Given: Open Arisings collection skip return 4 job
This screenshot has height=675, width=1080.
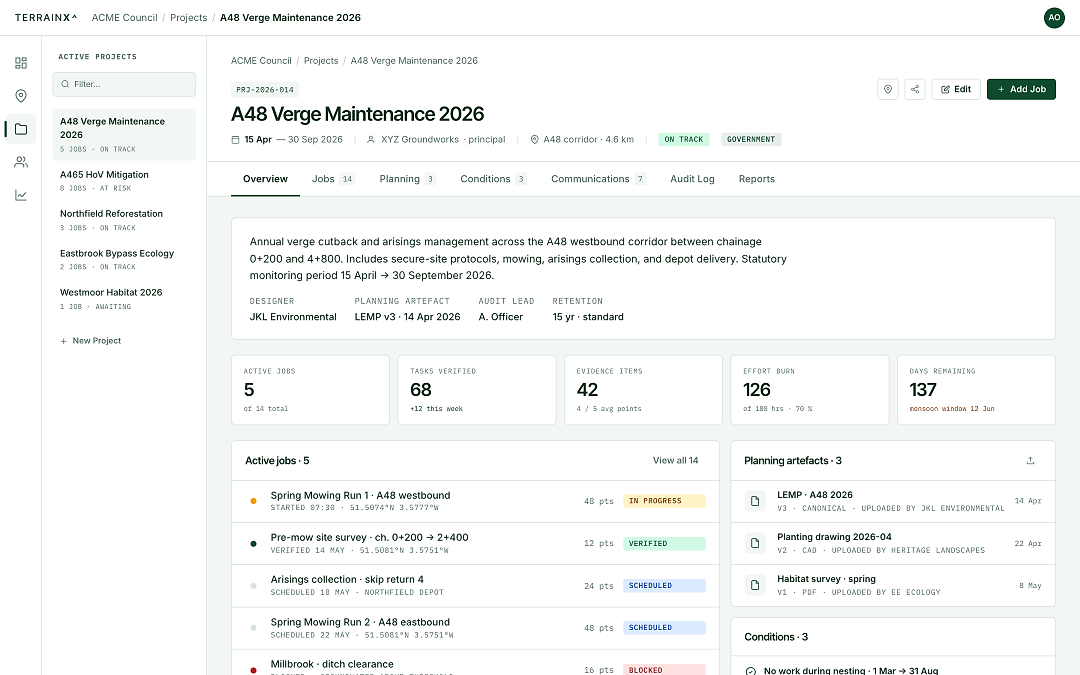Looking at the screenshot, I should [x=475, y=585].
